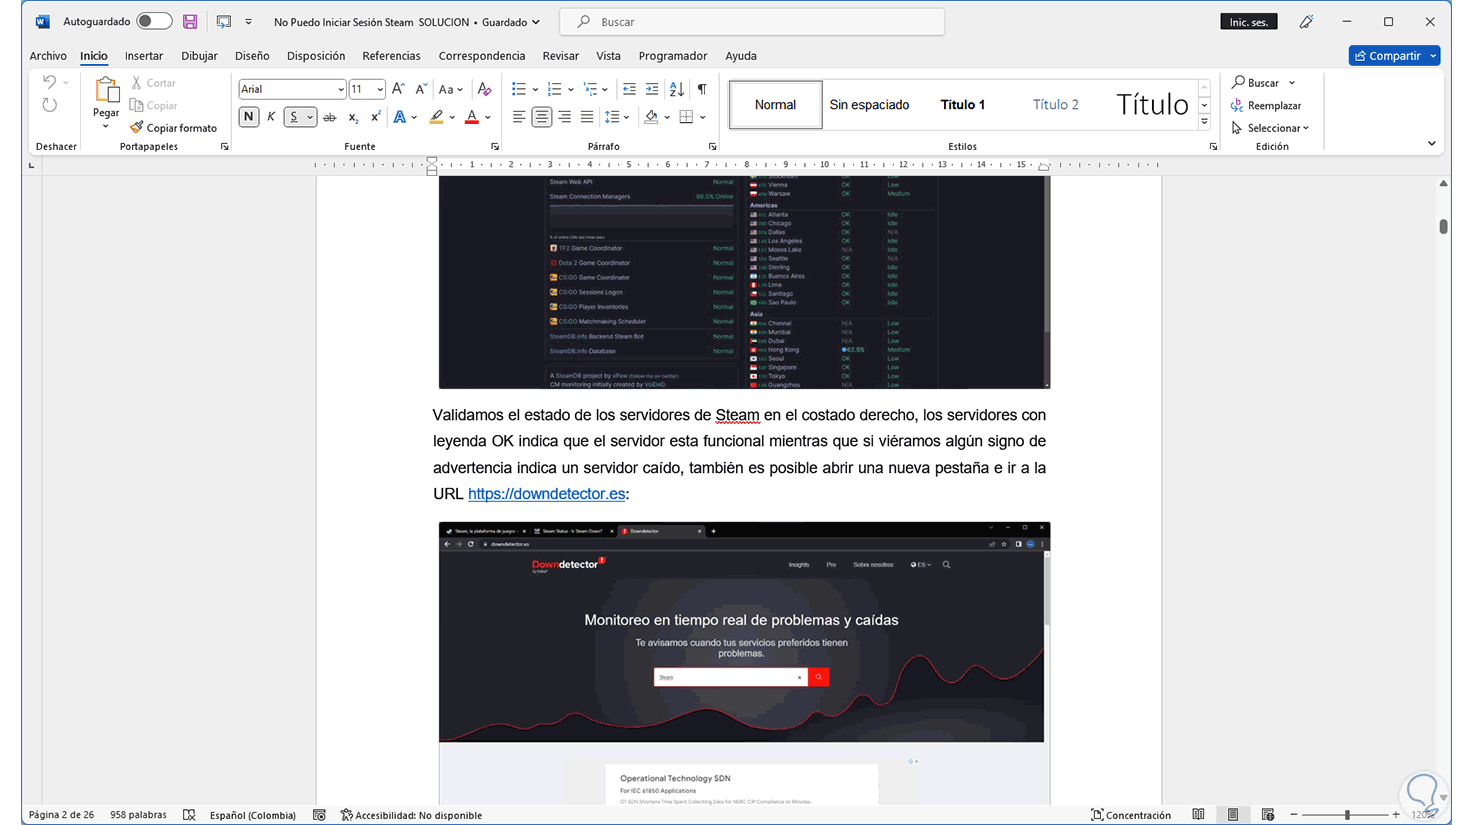Click the Inic. ses. sign-in button
Viewport: 1473px width, 825px height.
coord(1249,22)
